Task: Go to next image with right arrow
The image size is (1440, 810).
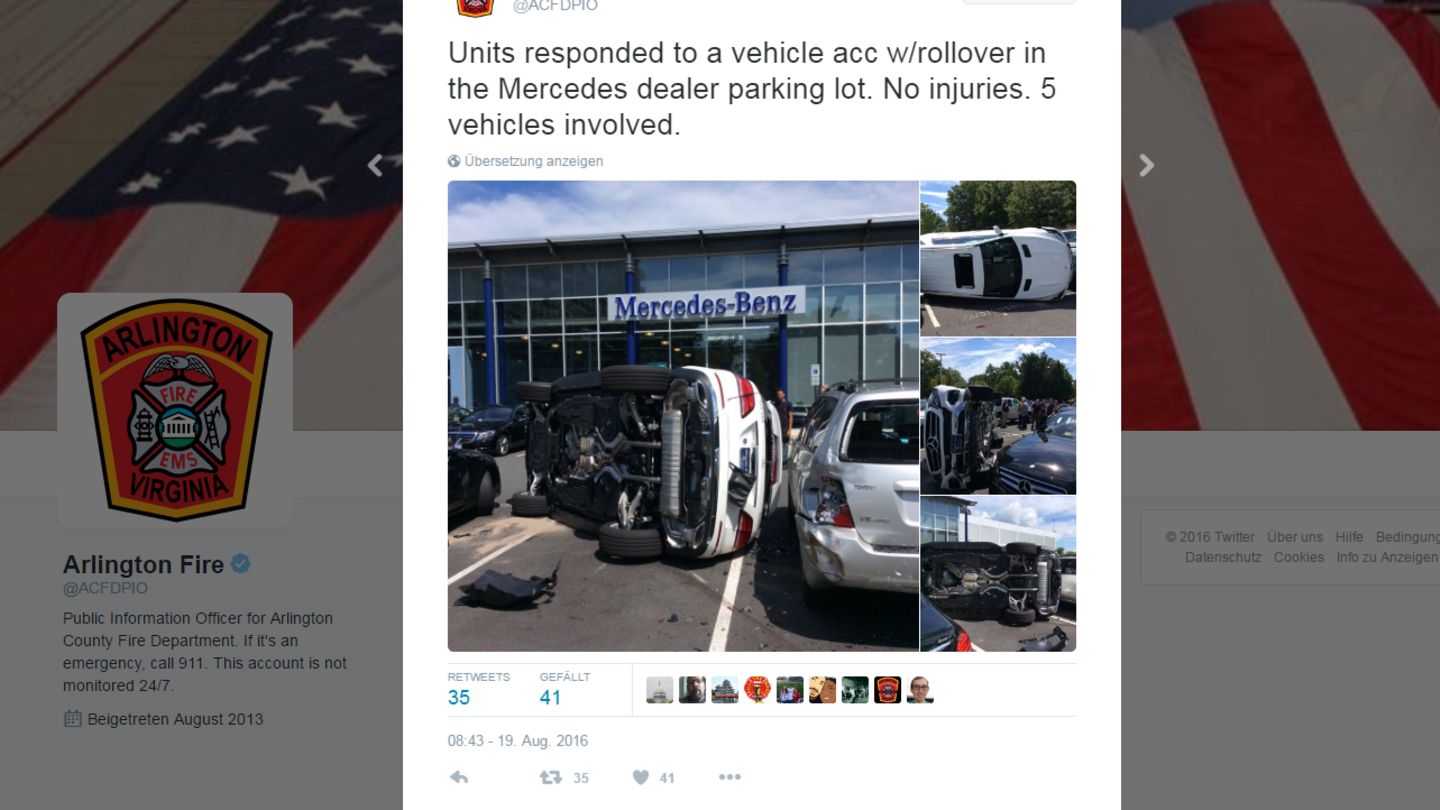Action: click(x=1146, y=165)
